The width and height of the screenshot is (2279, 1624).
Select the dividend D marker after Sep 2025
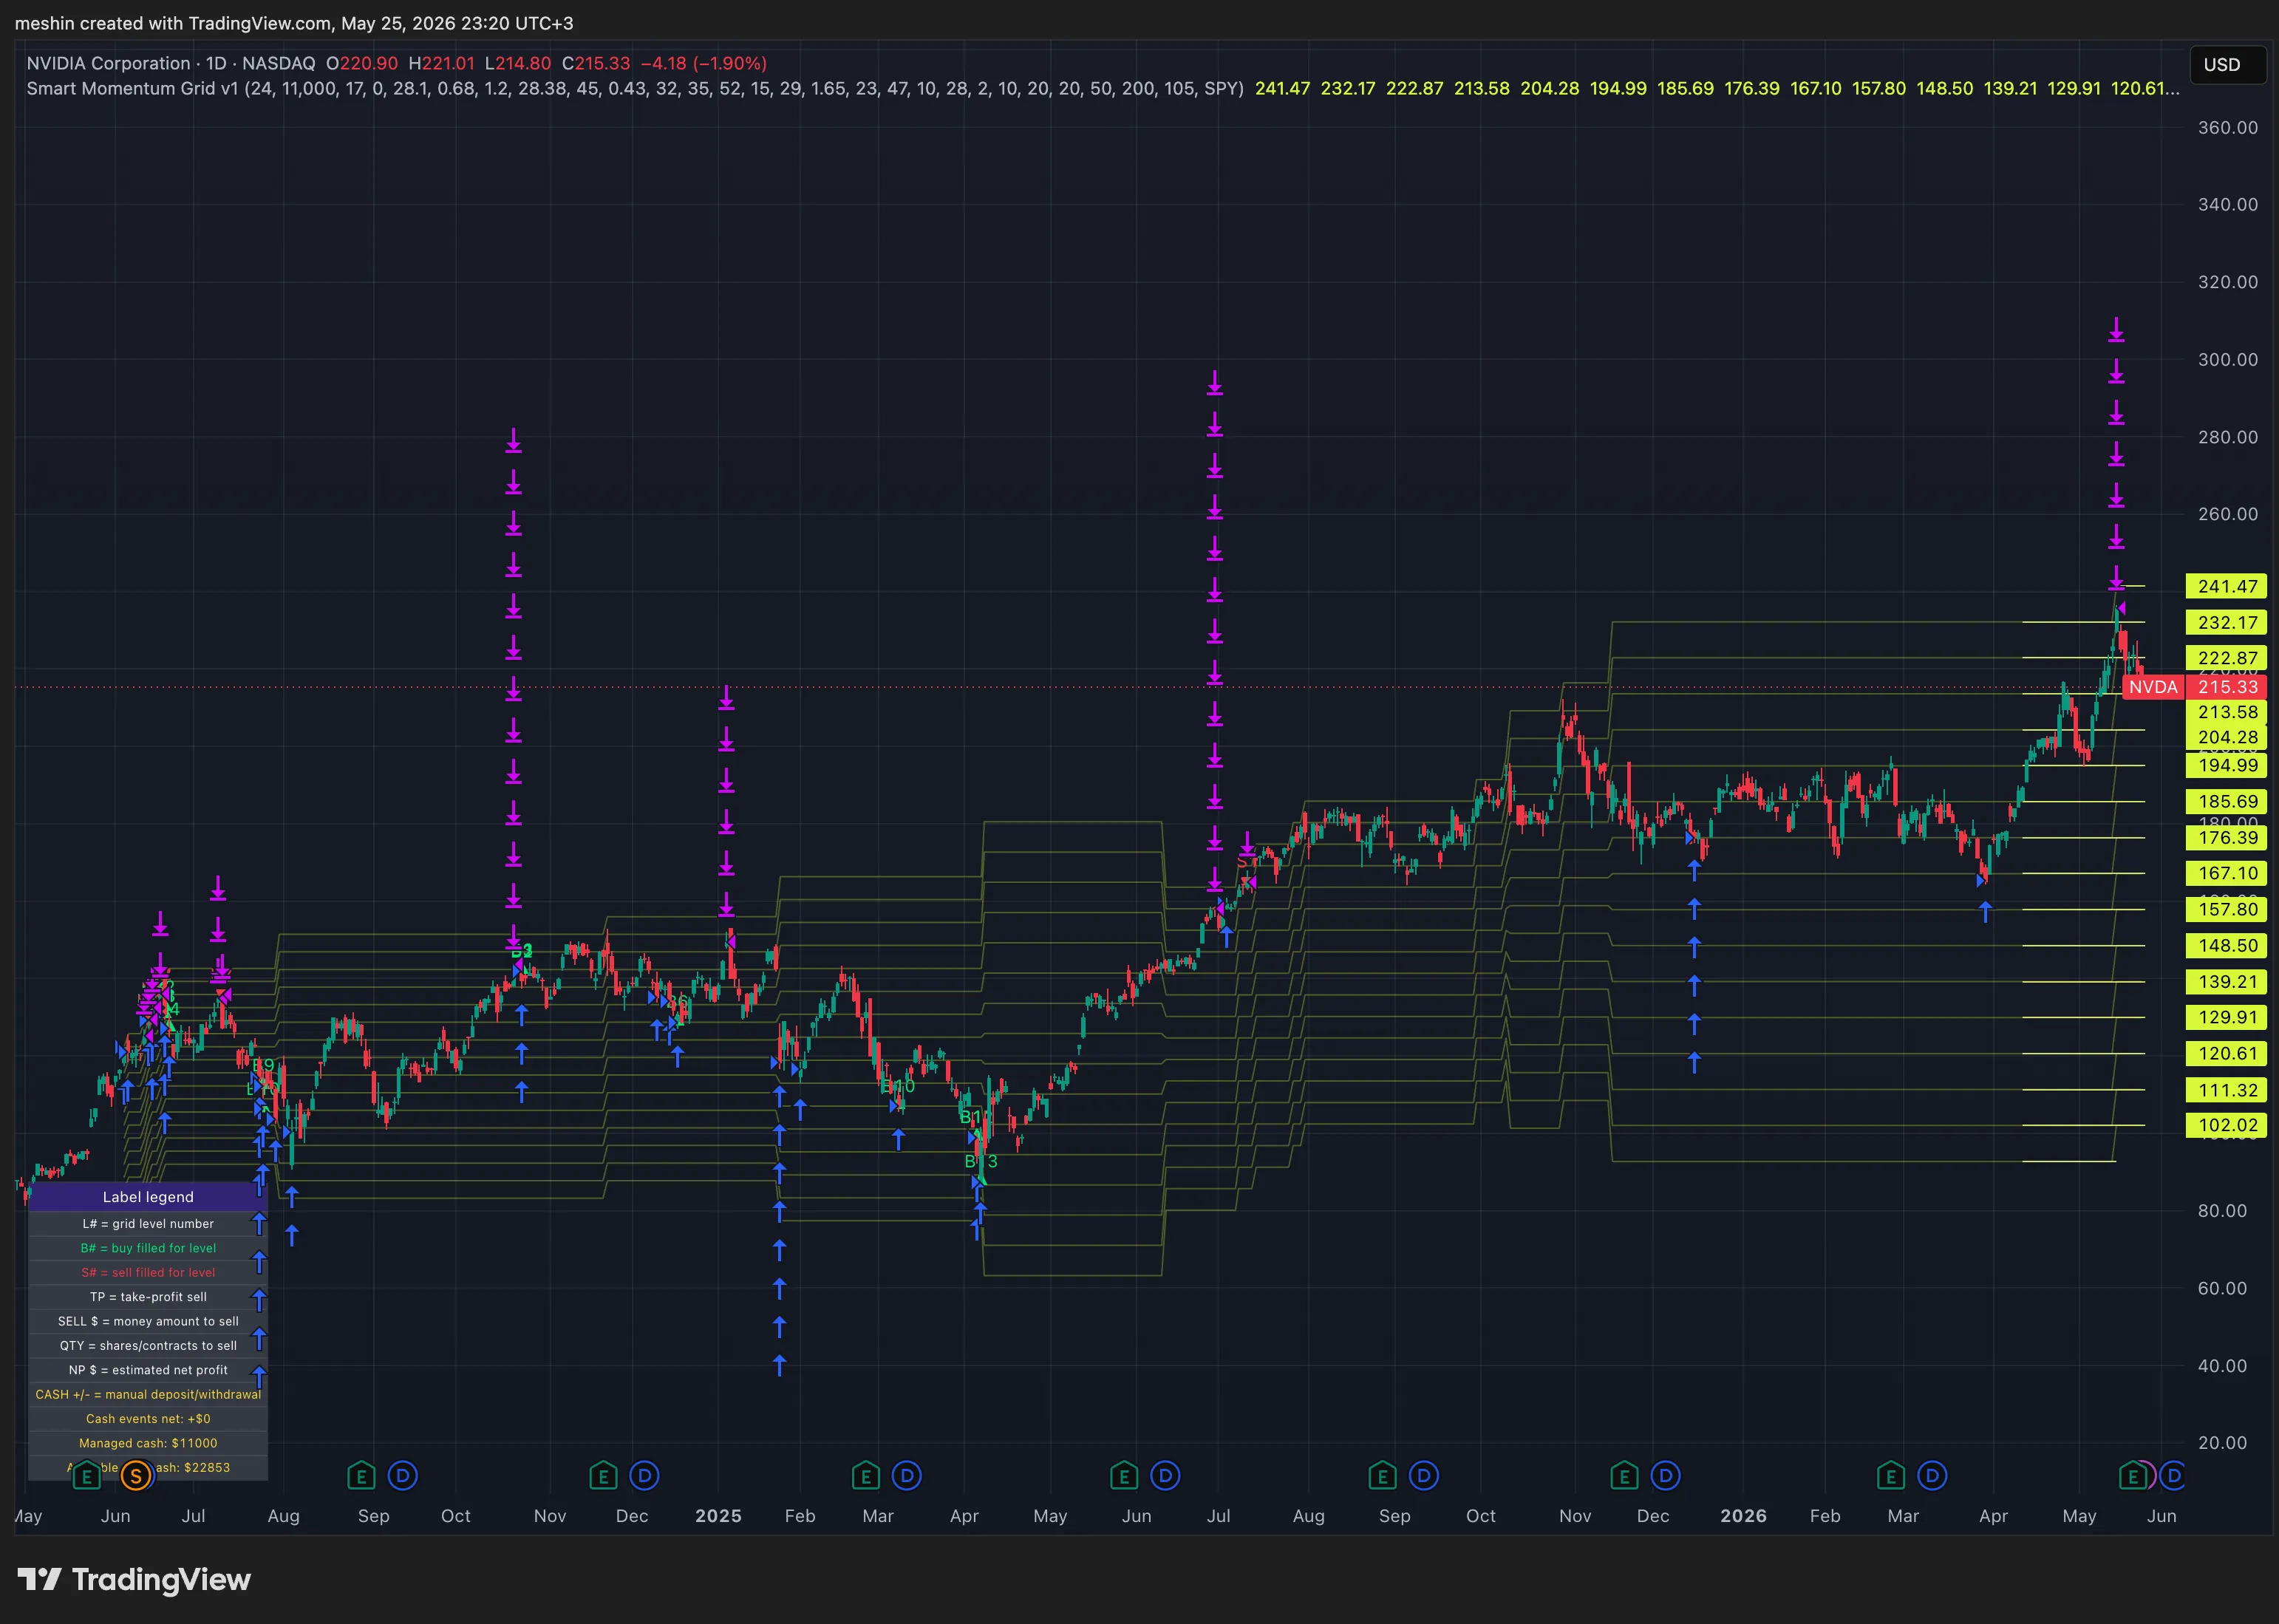tap(1424, 1475)
